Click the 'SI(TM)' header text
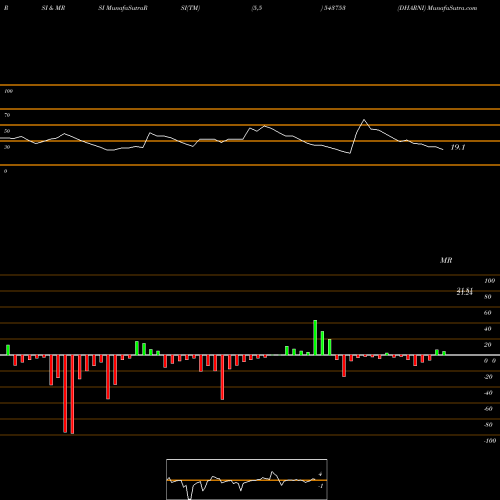 (x=190, y=8)
